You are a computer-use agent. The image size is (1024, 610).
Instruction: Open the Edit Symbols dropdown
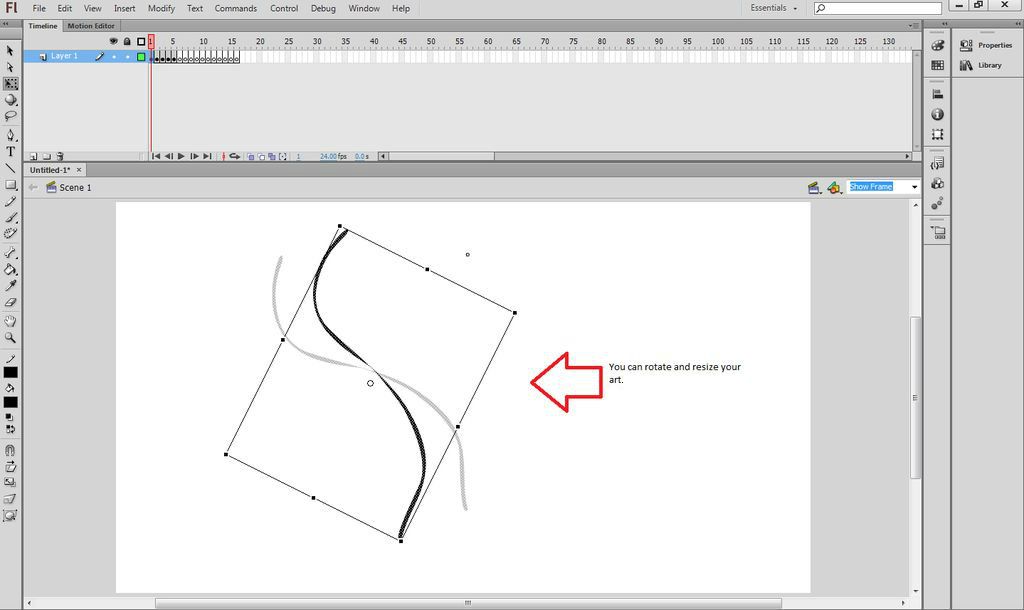pos(834,187)
